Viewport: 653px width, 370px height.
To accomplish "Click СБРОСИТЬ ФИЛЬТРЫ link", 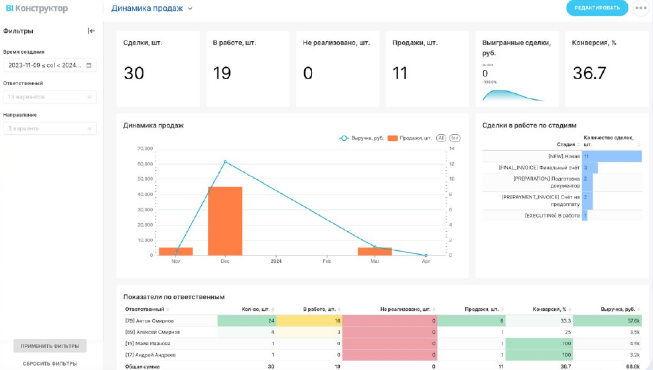I will [x=50, y=364].
